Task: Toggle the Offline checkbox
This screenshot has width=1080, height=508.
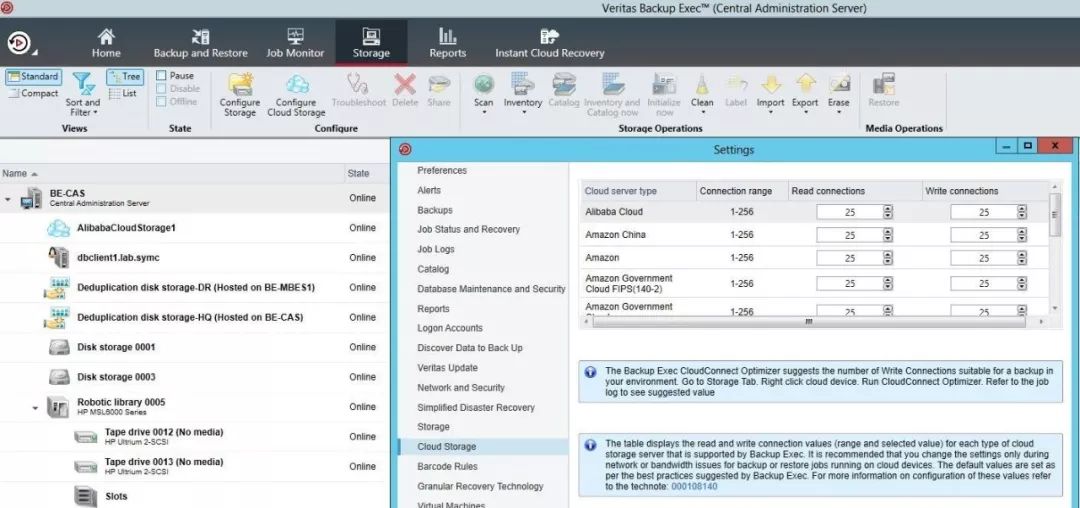Action: [161, 102]
